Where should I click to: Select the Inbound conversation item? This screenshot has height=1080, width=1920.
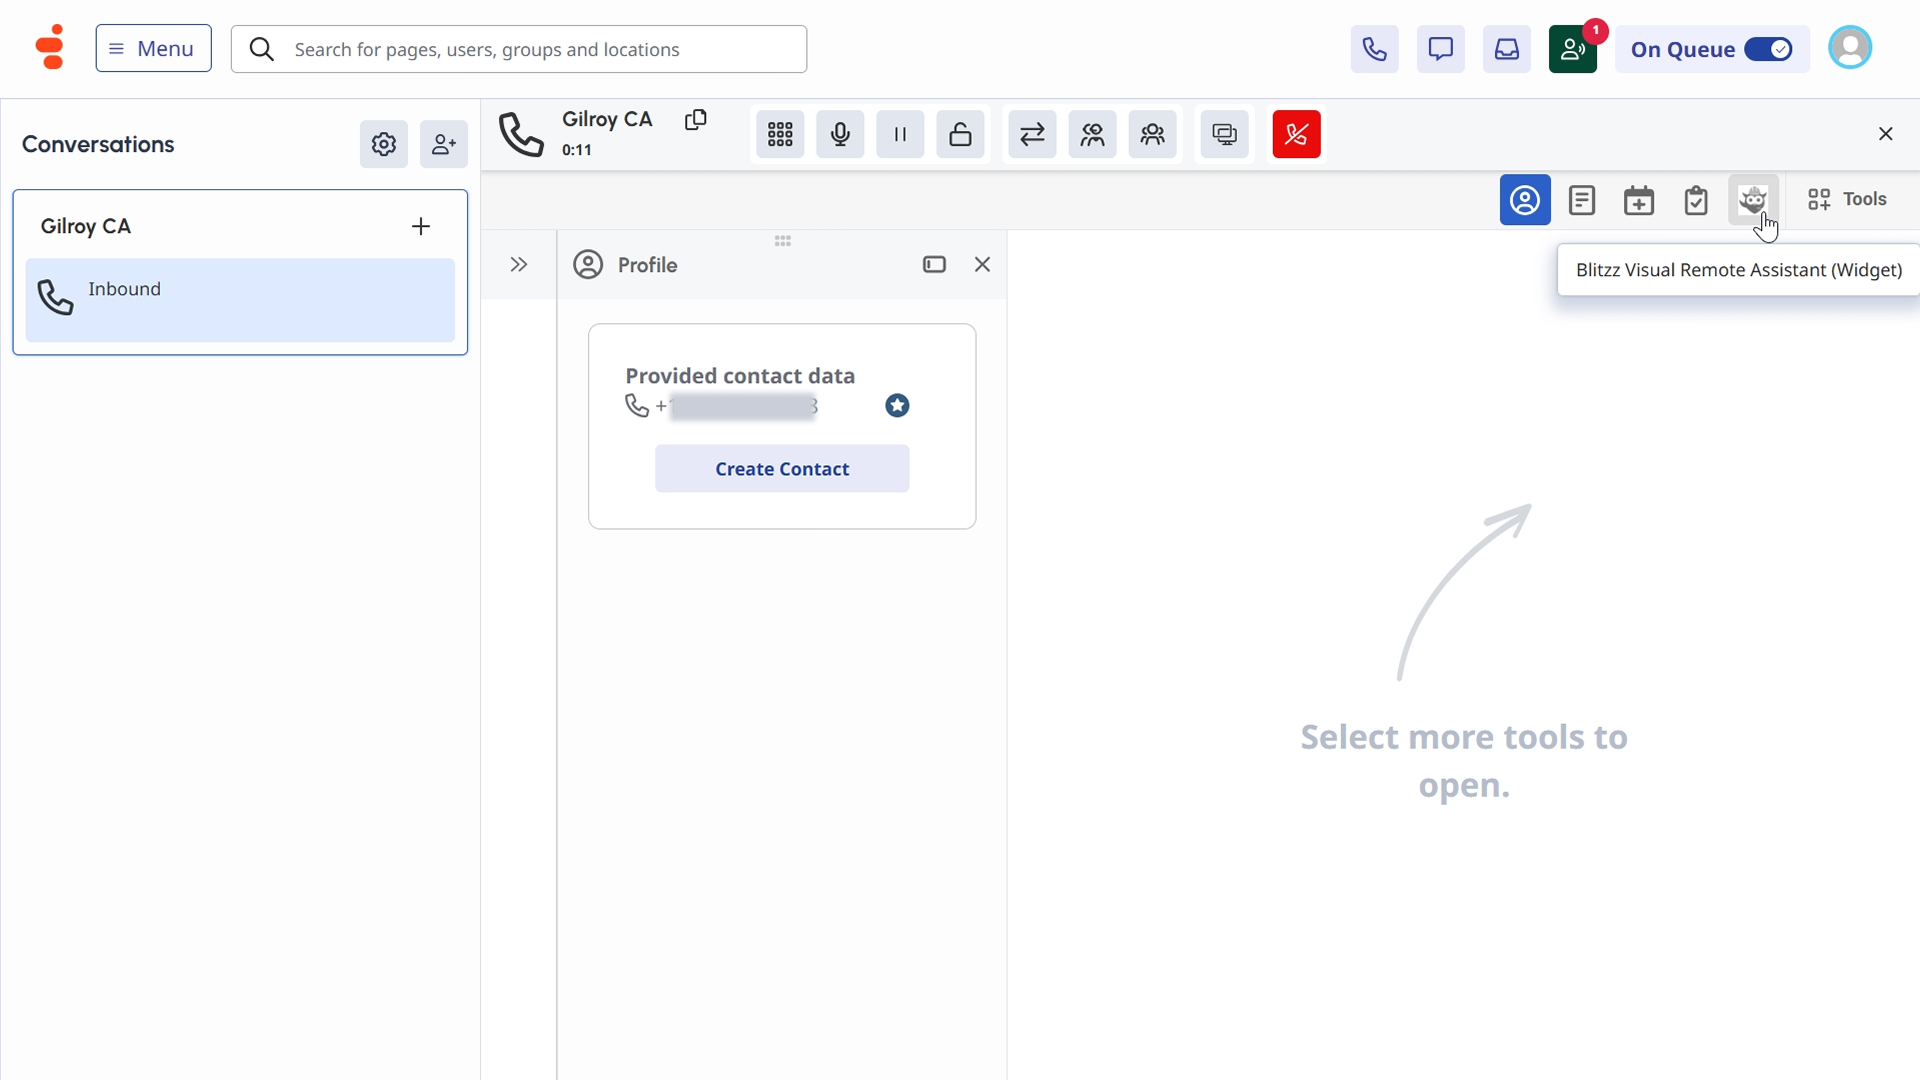[240, 300]
